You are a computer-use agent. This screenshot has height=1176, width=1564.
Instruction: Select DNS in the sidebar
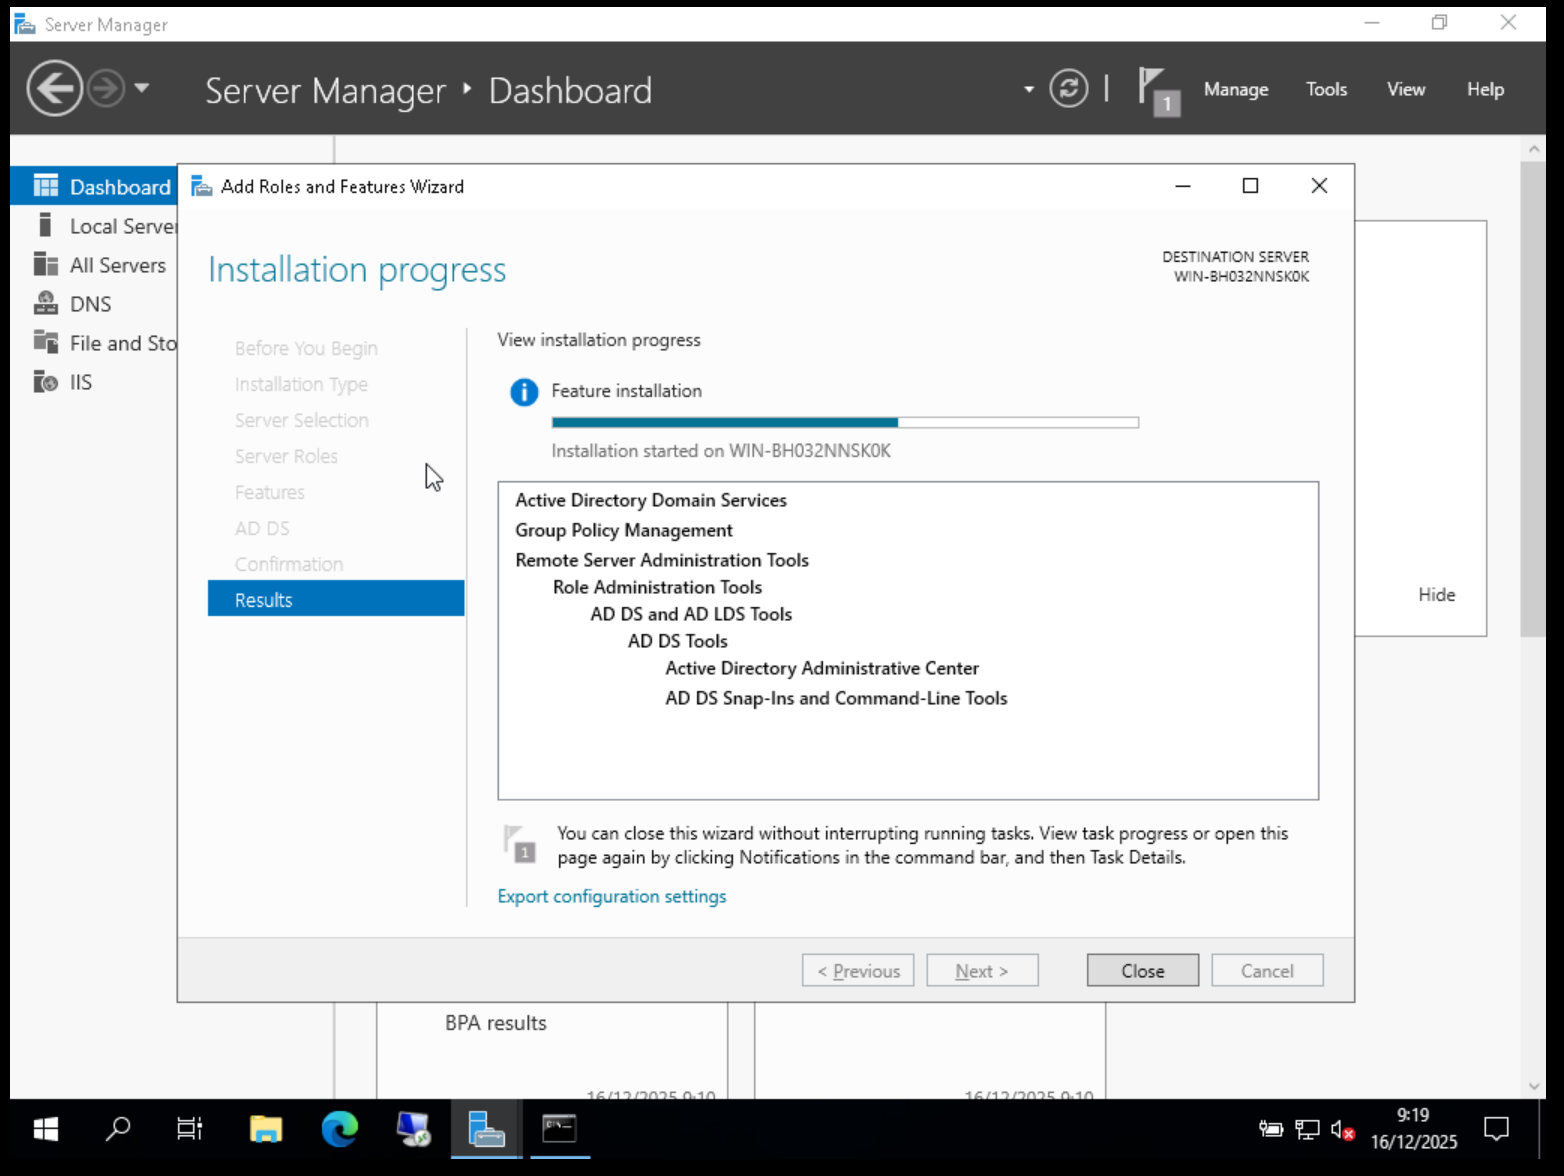pyautogui.click(x=90, y=304)
